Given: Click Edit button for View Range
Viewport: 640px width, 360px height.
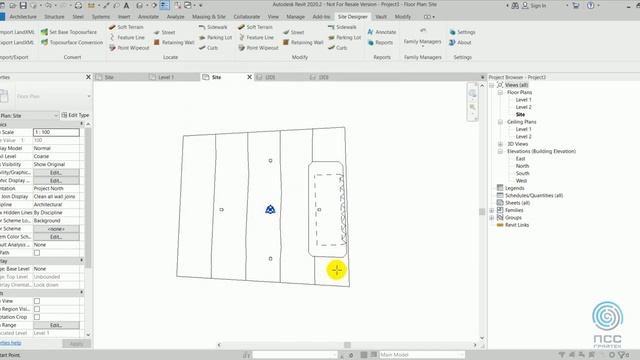Looking at the screenshot, I should [x=56, y=325].
